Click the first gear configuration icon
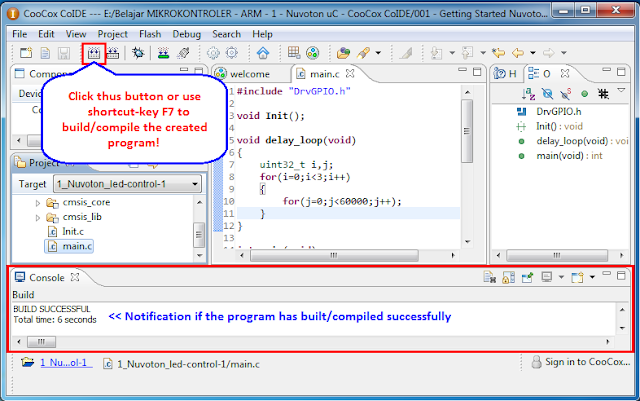 point(213,53)
